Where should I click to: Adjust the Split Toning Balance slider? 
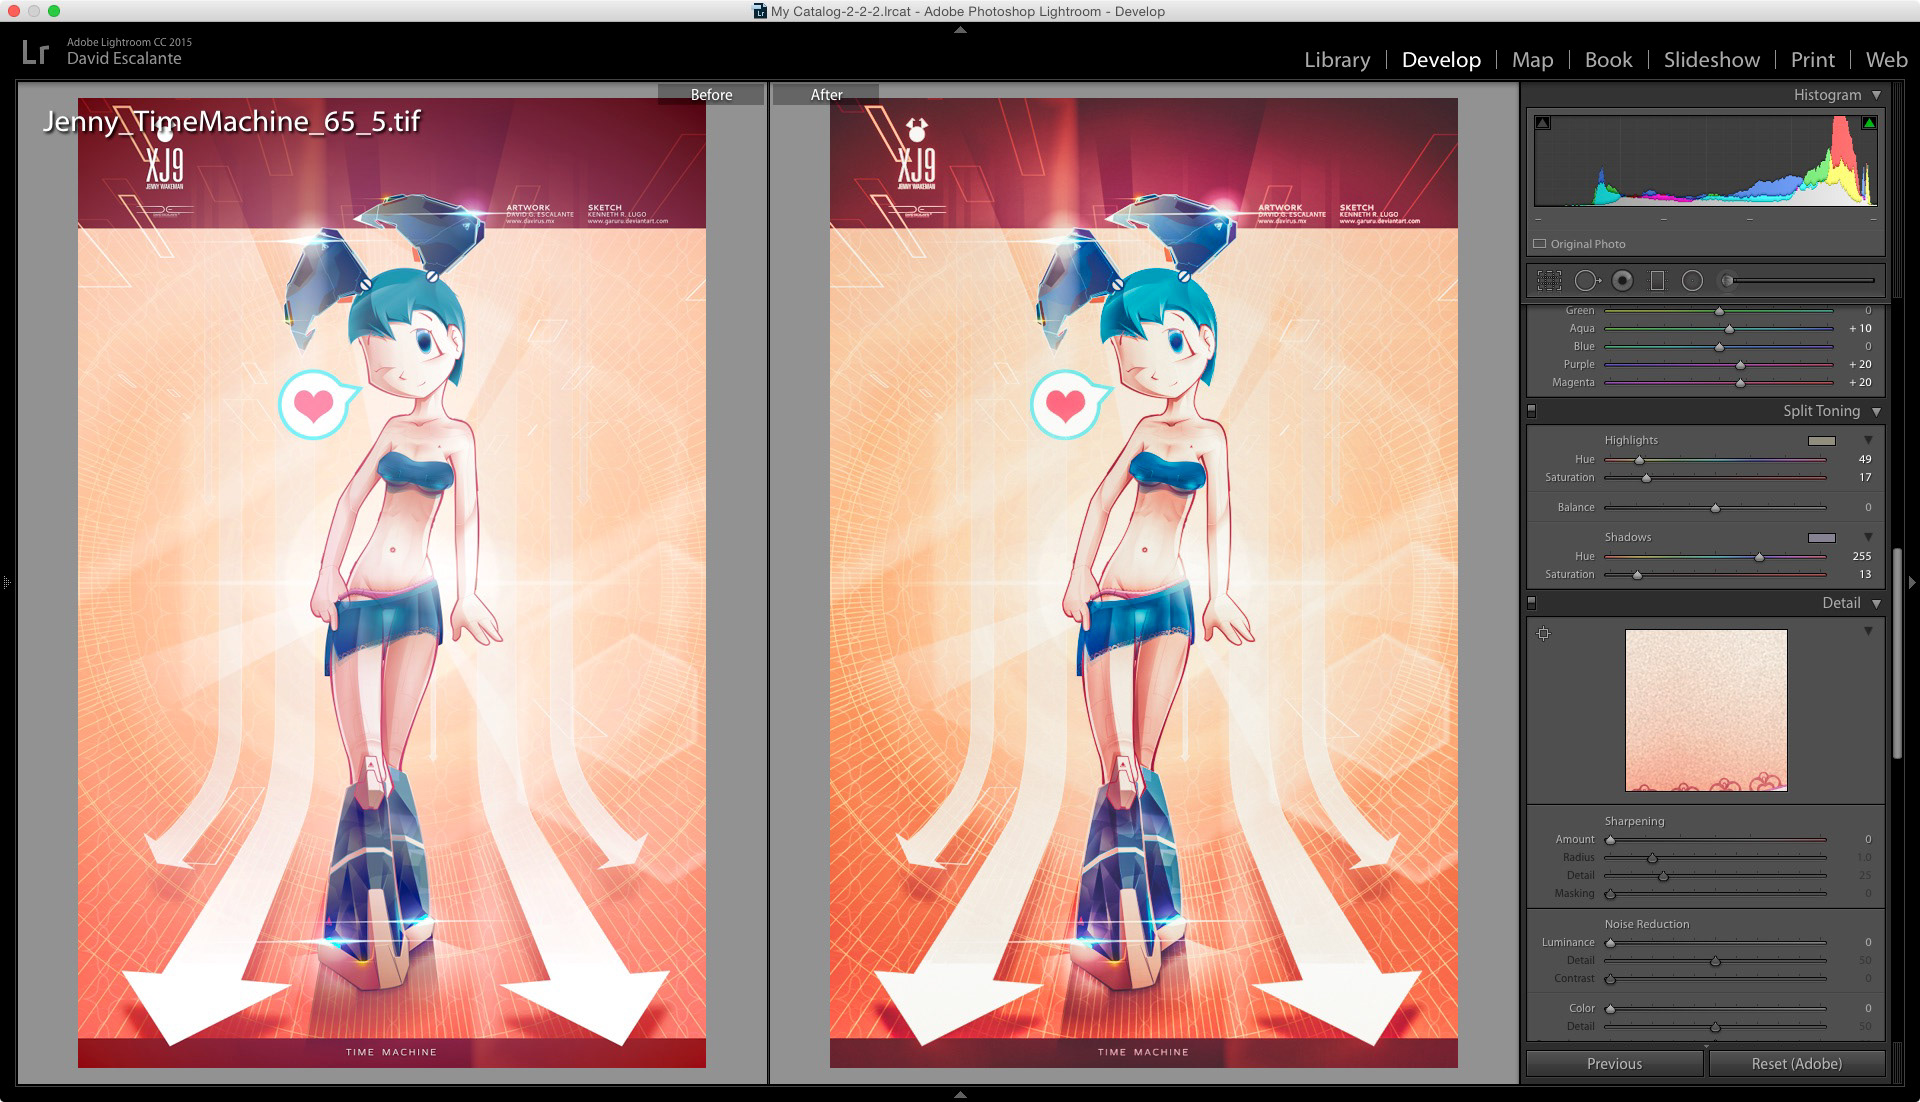pyautogui.click(x=1715, y=508)
